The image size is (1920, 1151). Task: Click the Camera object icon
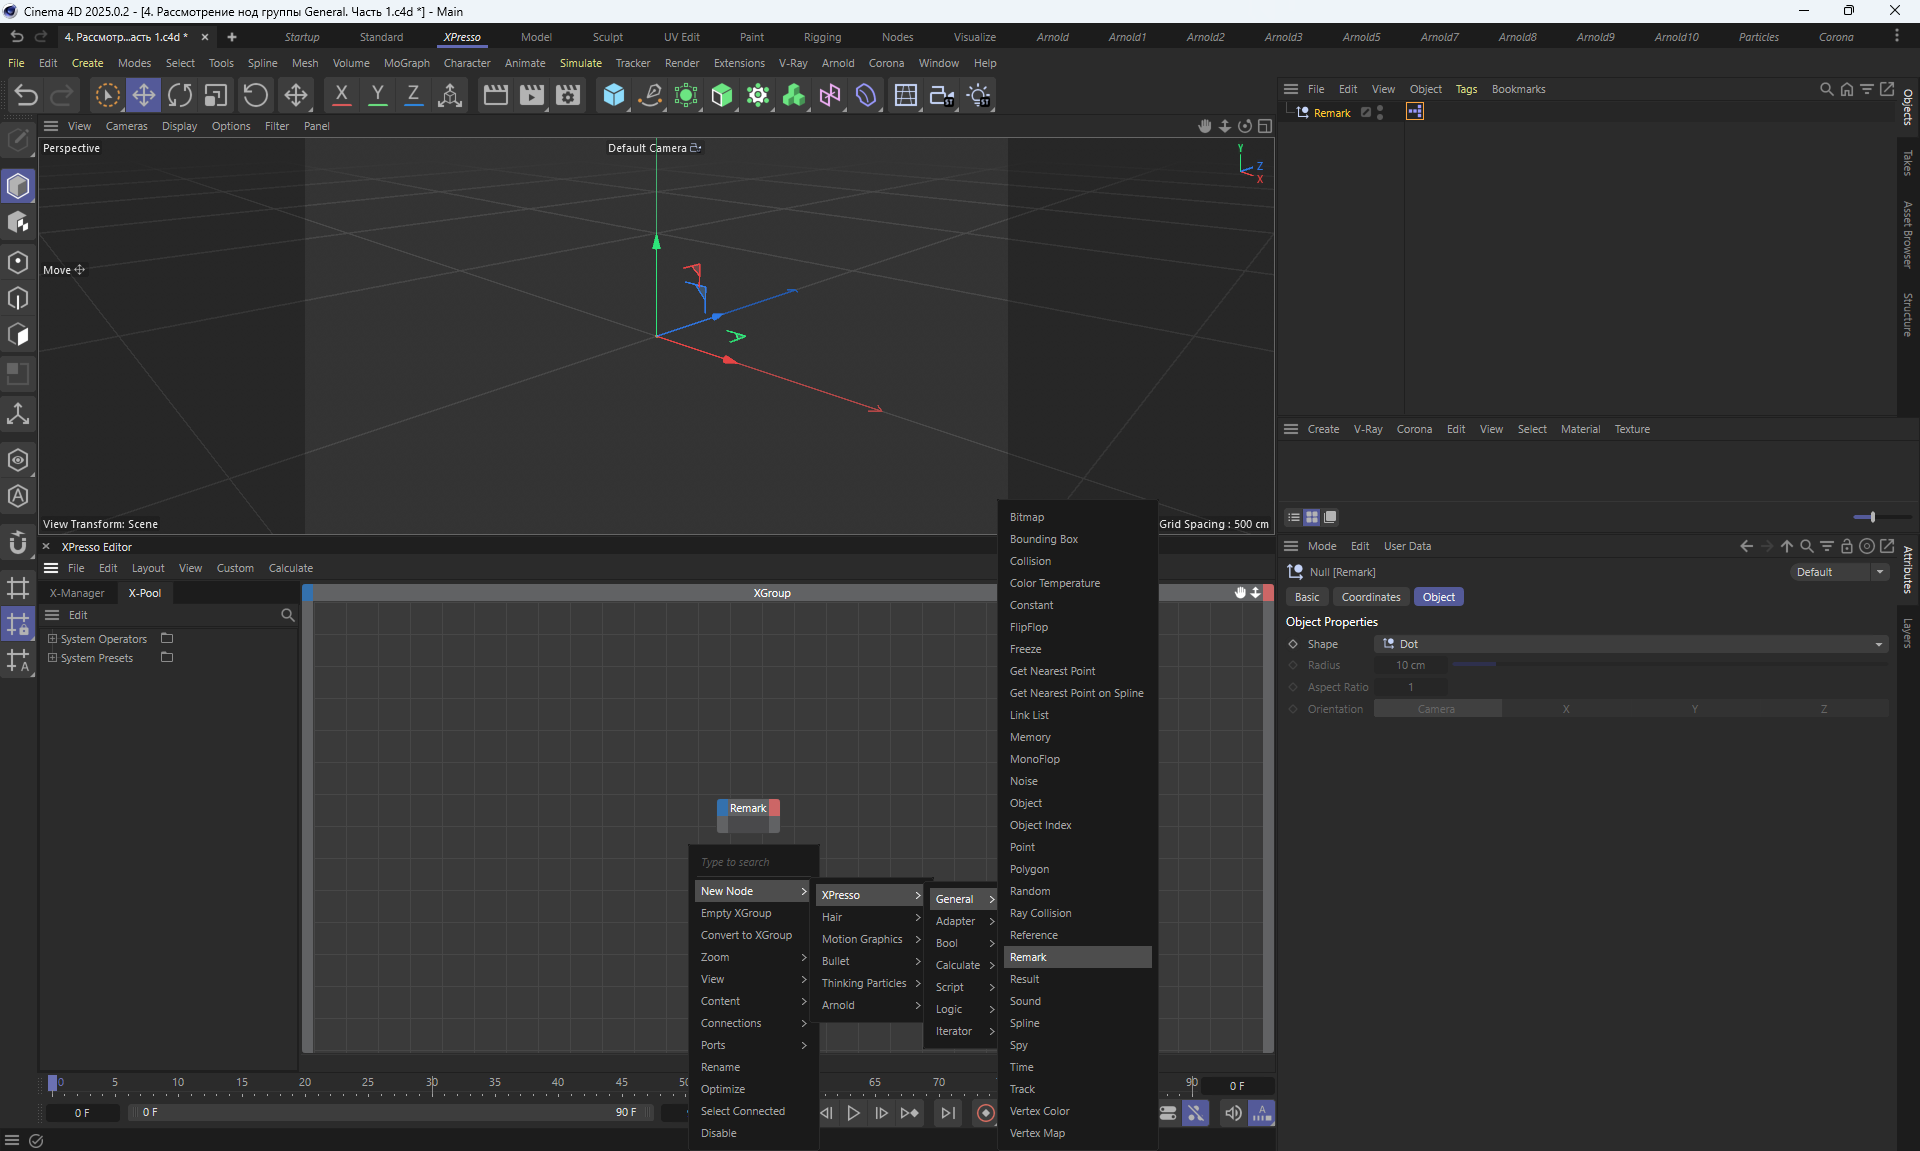941,95
